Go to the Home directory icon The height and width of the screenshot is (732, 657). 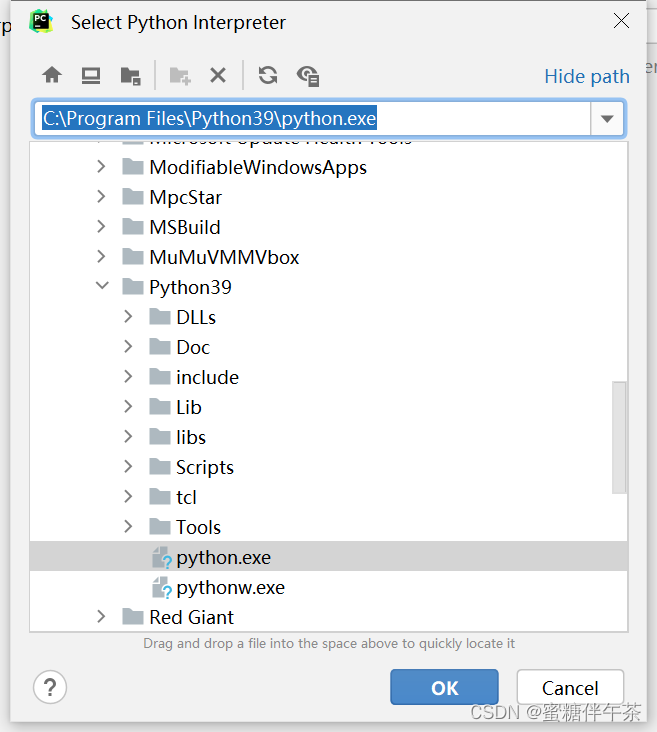point(52,75)
